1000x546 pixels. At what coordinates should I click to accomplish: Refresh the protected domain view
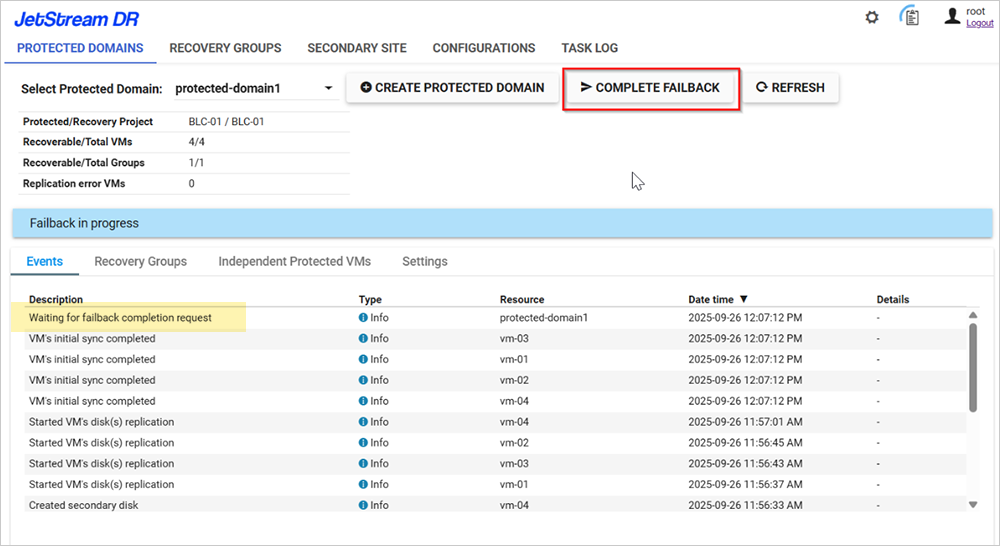click(x=790, y=88)
